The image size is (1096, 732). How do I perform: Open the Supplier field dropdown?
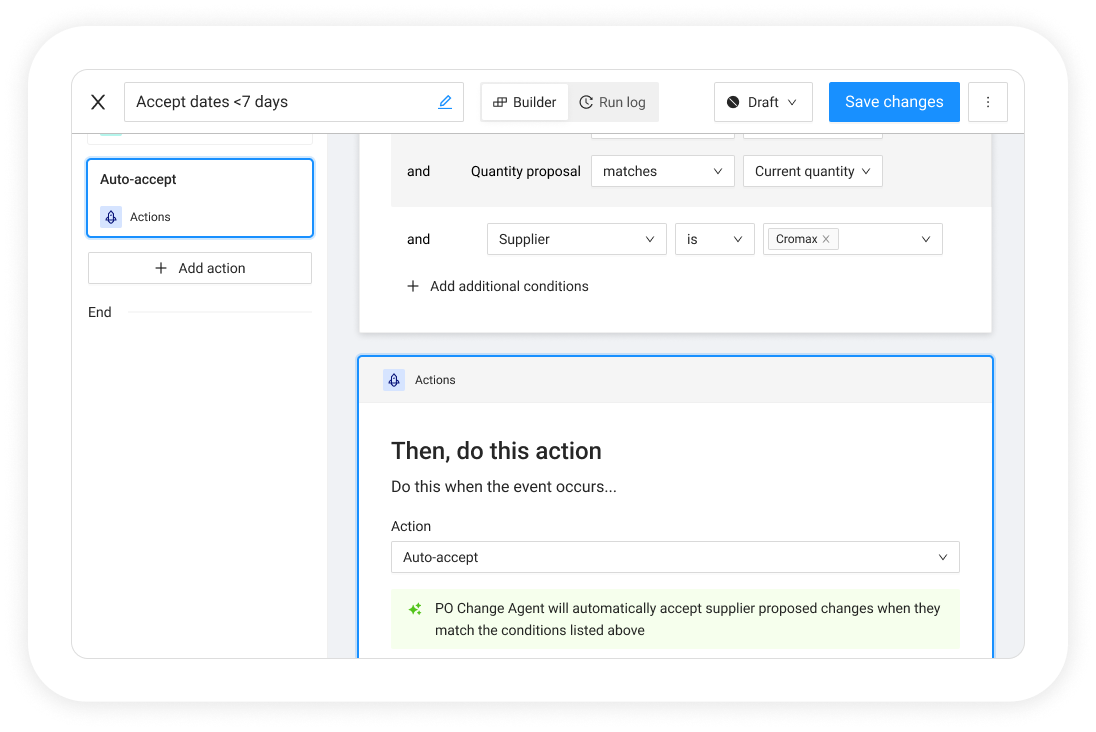(576, 239)
